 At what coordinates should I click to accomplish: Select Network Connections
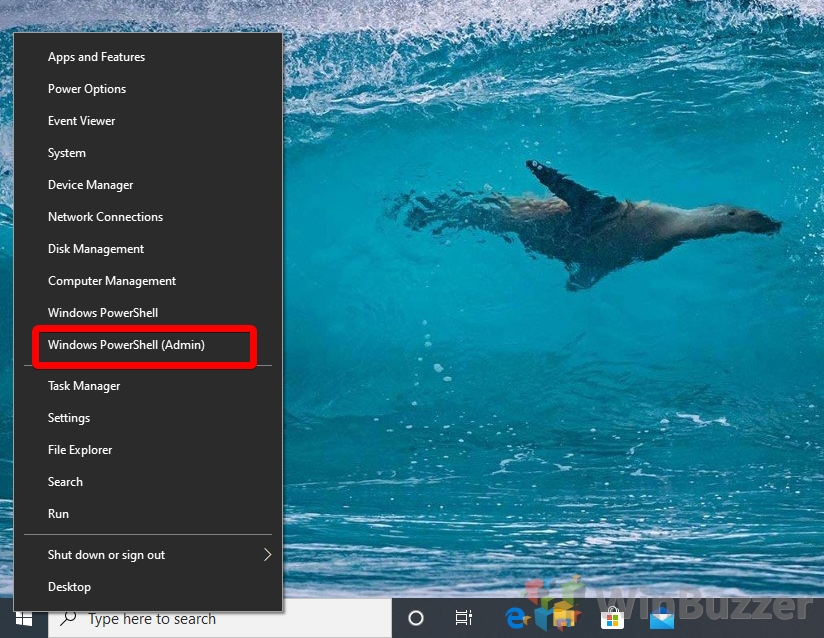(148, 217)
